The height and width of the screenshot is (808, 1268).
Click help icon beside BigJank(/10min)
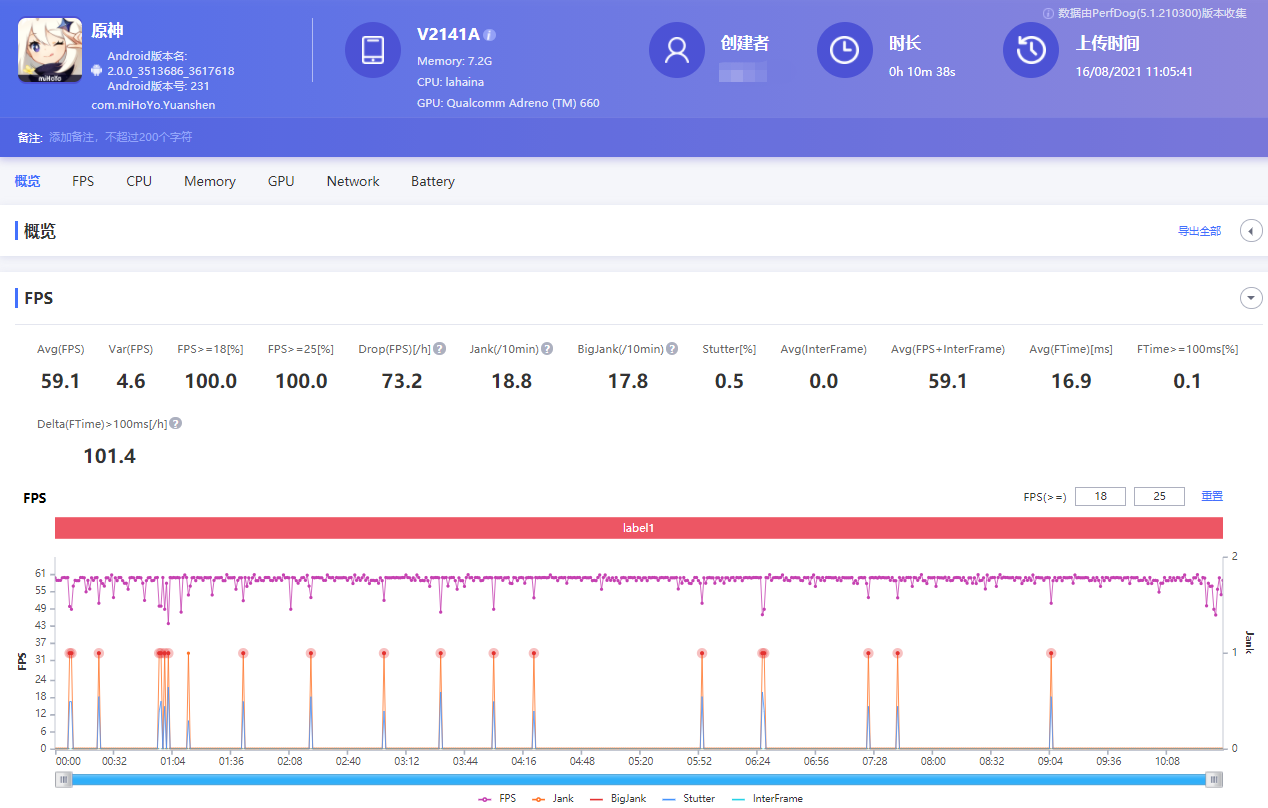pos(672,349)
